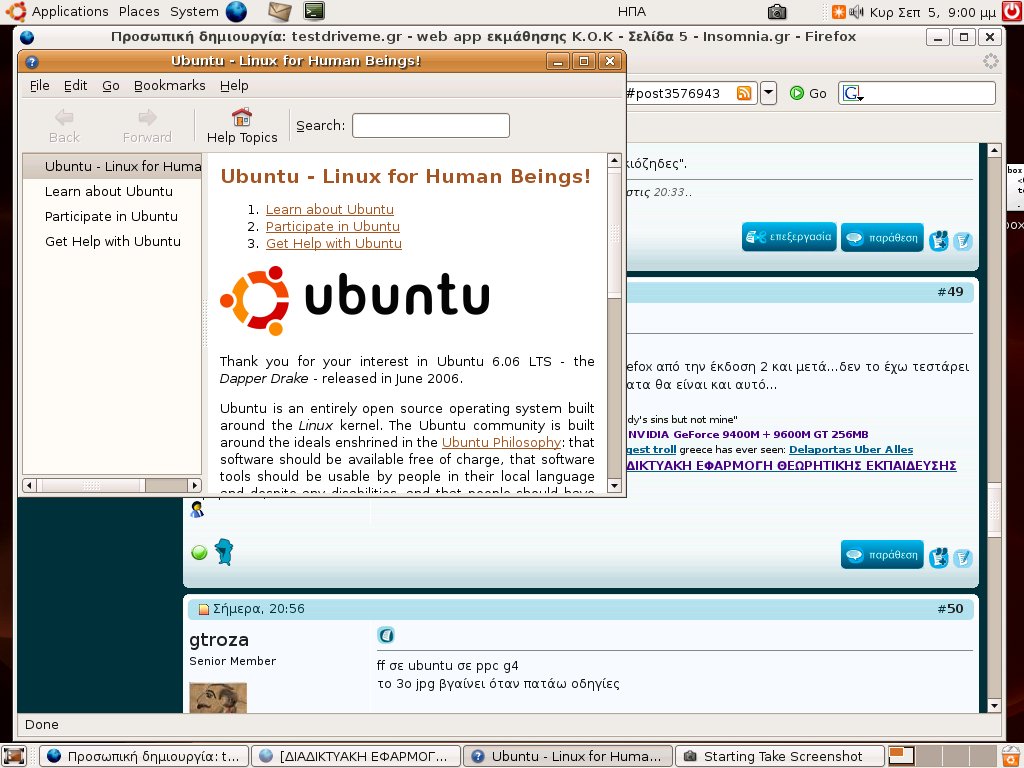Screen dimensions: 1024x768
Task: Open the System menu in the top panel
Action: point(194,12)
